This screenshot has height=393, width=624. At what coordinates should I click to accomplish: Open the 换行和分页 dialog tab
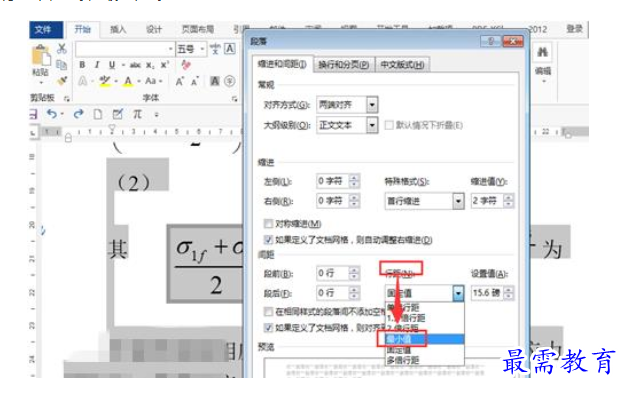click(343, 65)
